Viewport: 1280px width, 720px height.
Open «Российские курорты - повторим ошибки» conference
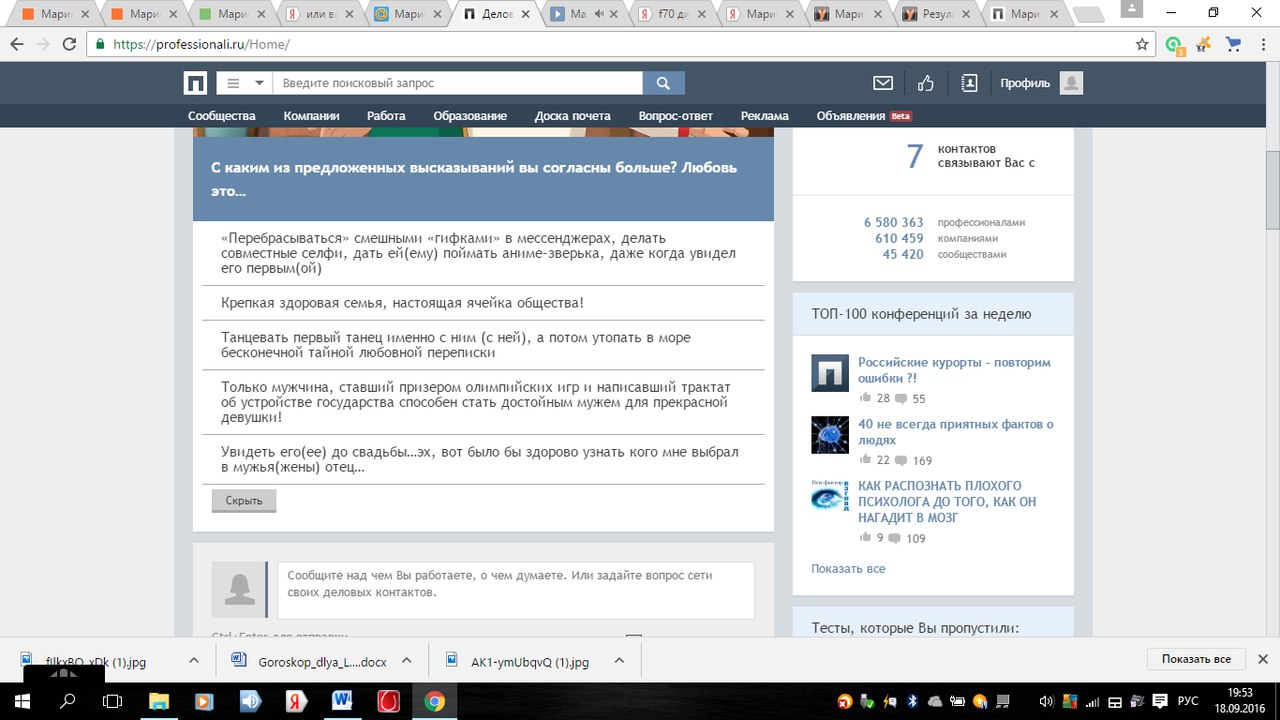(954, 370)
